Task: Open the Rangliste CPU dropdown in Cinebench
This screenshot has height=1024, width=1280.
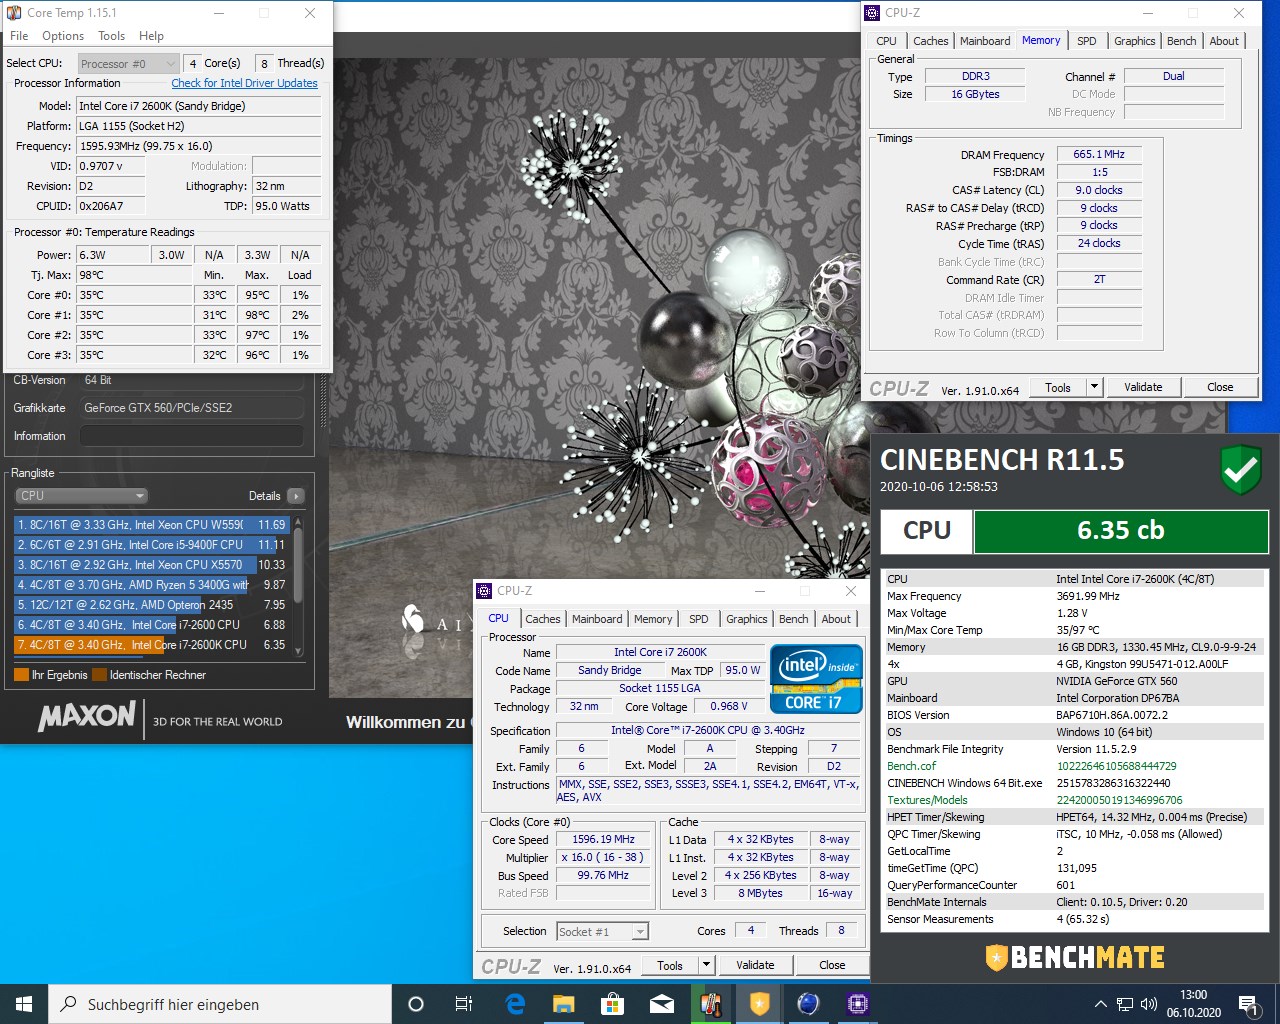Action: click(x=81, y=496)
